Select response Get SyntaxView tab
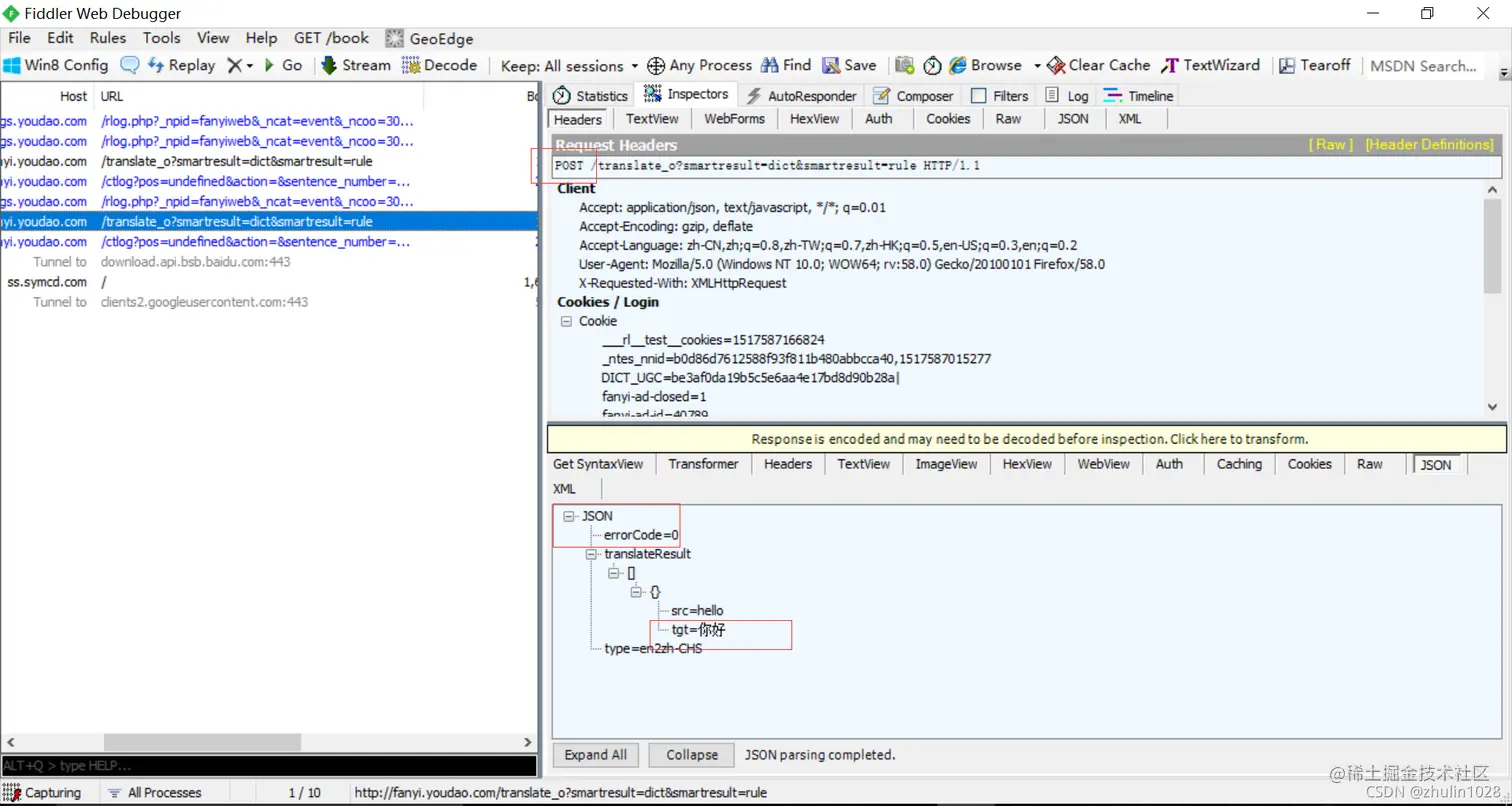1512x806 pixels. click(x=598, y=464)
